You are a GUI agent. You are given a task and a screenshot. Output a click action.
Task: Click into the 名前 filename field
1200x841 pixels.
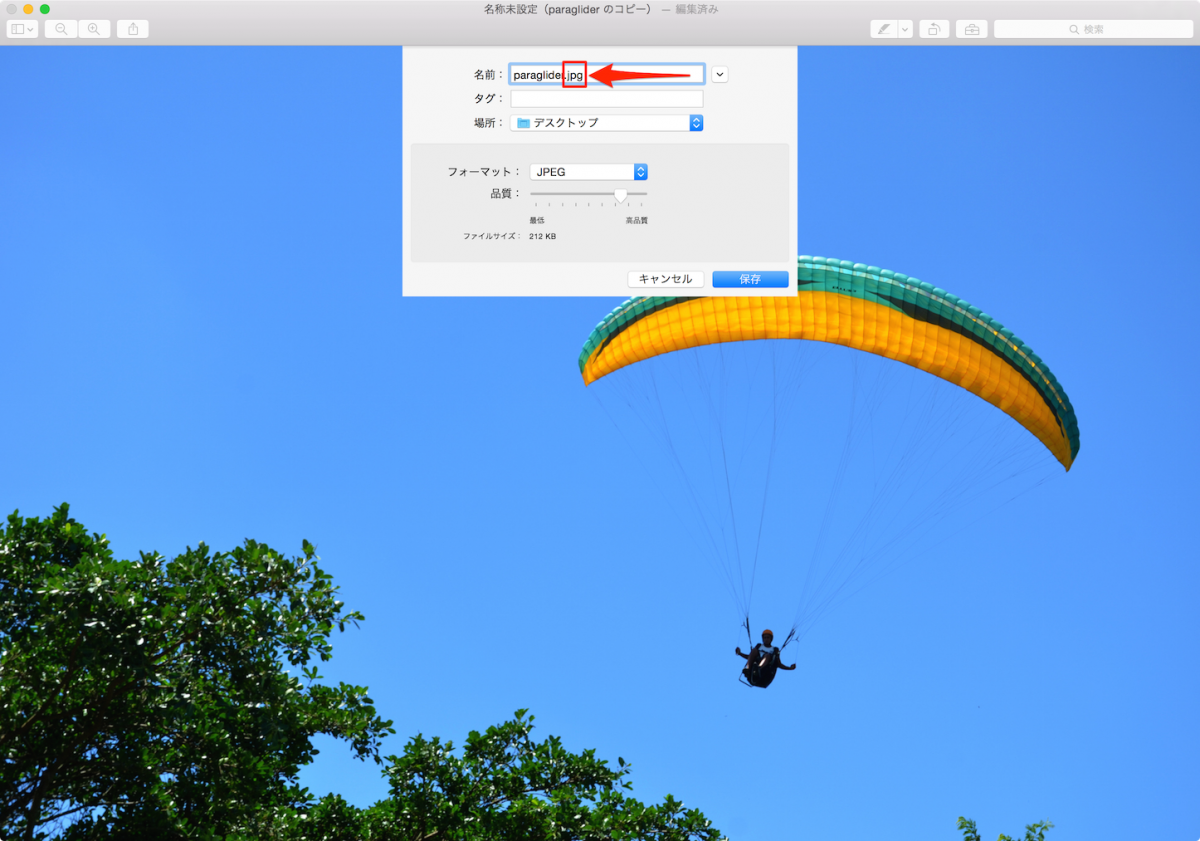[x=640, y=74]
